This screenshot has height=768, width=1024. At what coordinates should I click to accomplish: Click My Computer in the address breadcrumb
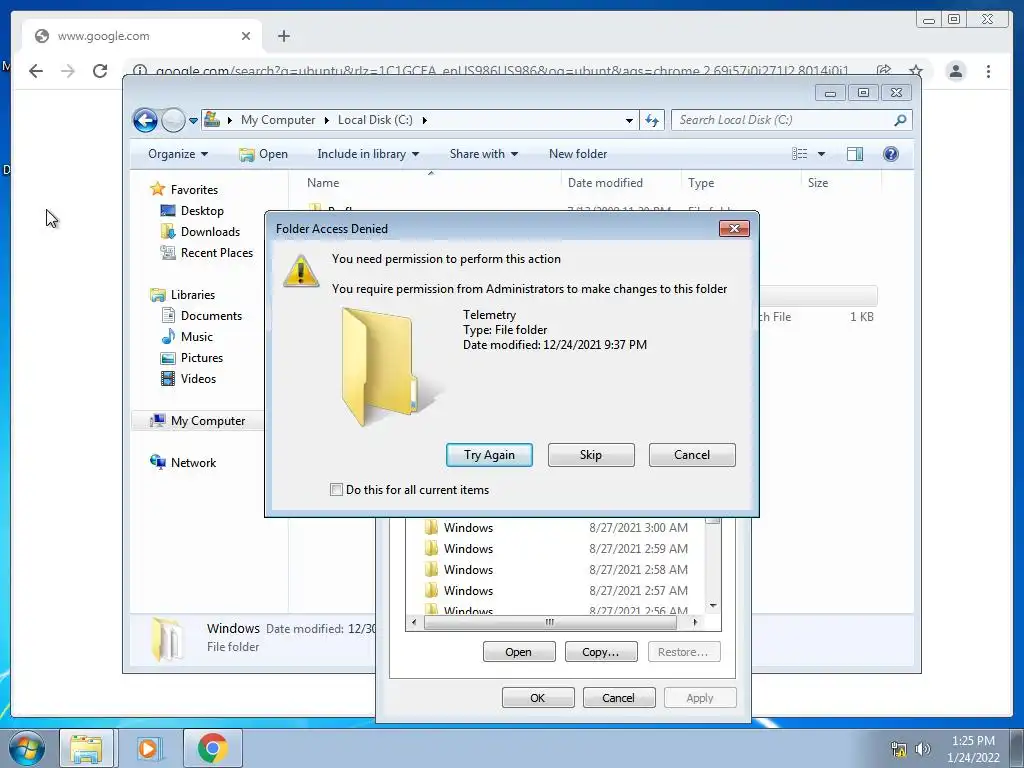click(278, 120)
